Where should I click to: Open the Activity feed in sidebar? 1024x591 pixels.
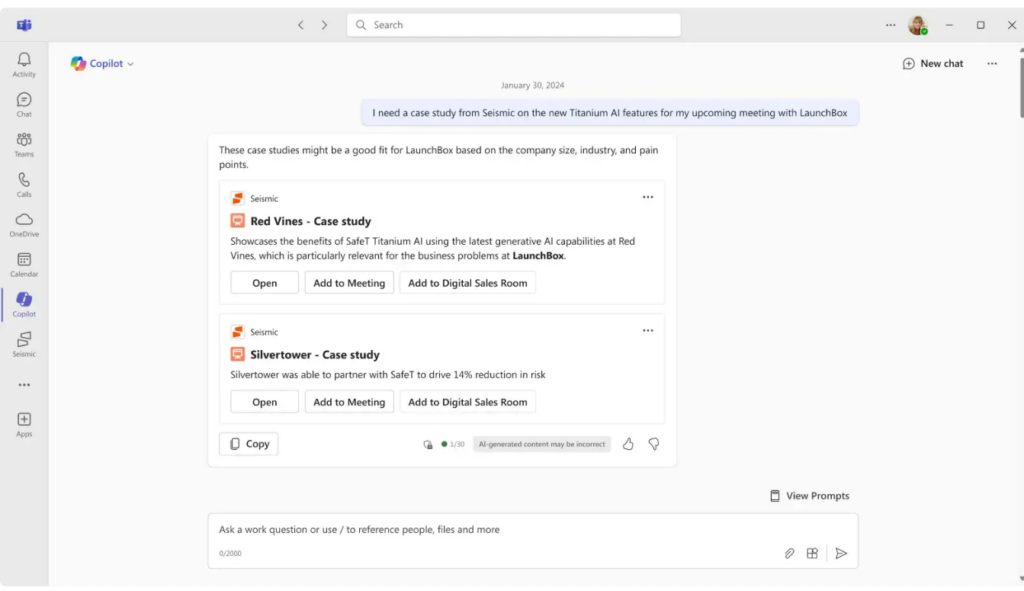(24, 65)
